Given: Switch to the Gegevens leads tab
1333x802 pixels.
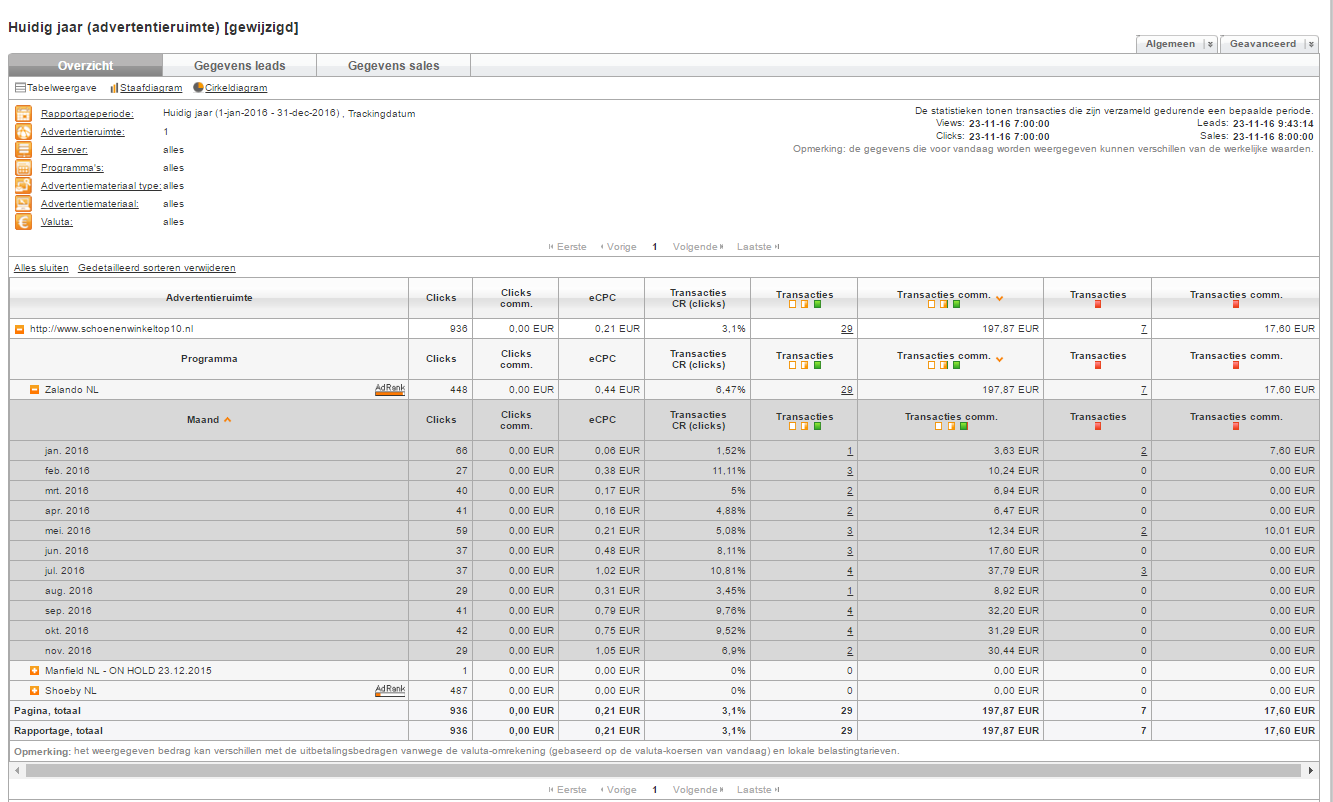Looking at the screenshot, I should [x=240, y=66].
